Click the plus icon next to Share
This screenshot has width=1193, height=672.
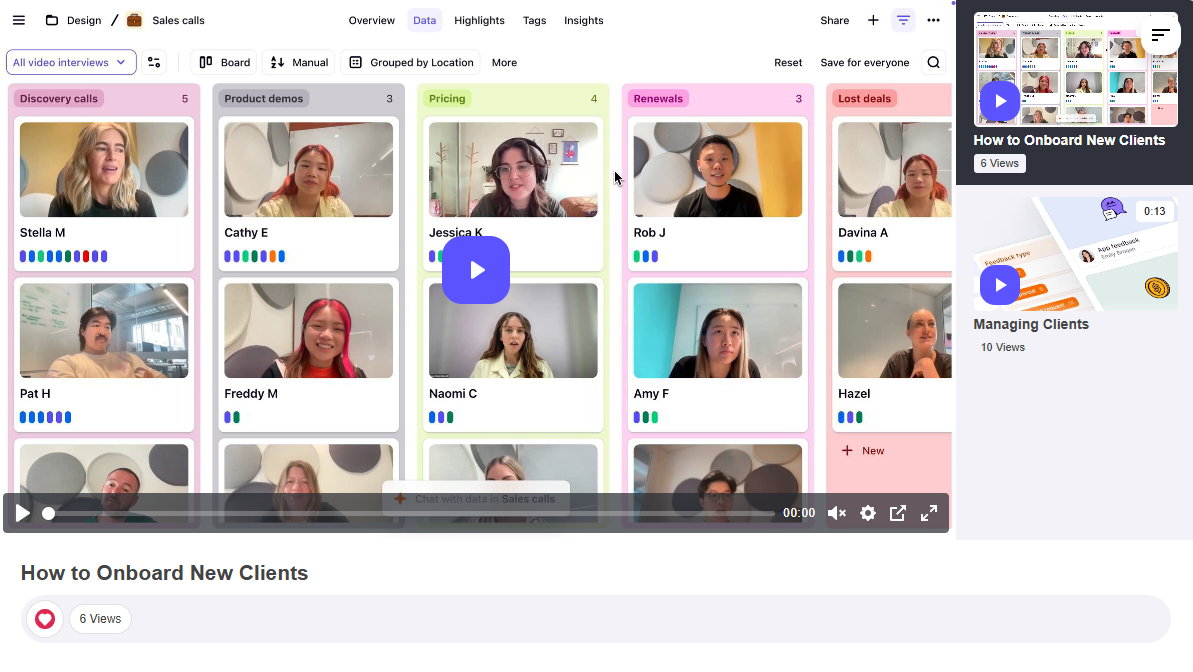[x=873, y=20]
